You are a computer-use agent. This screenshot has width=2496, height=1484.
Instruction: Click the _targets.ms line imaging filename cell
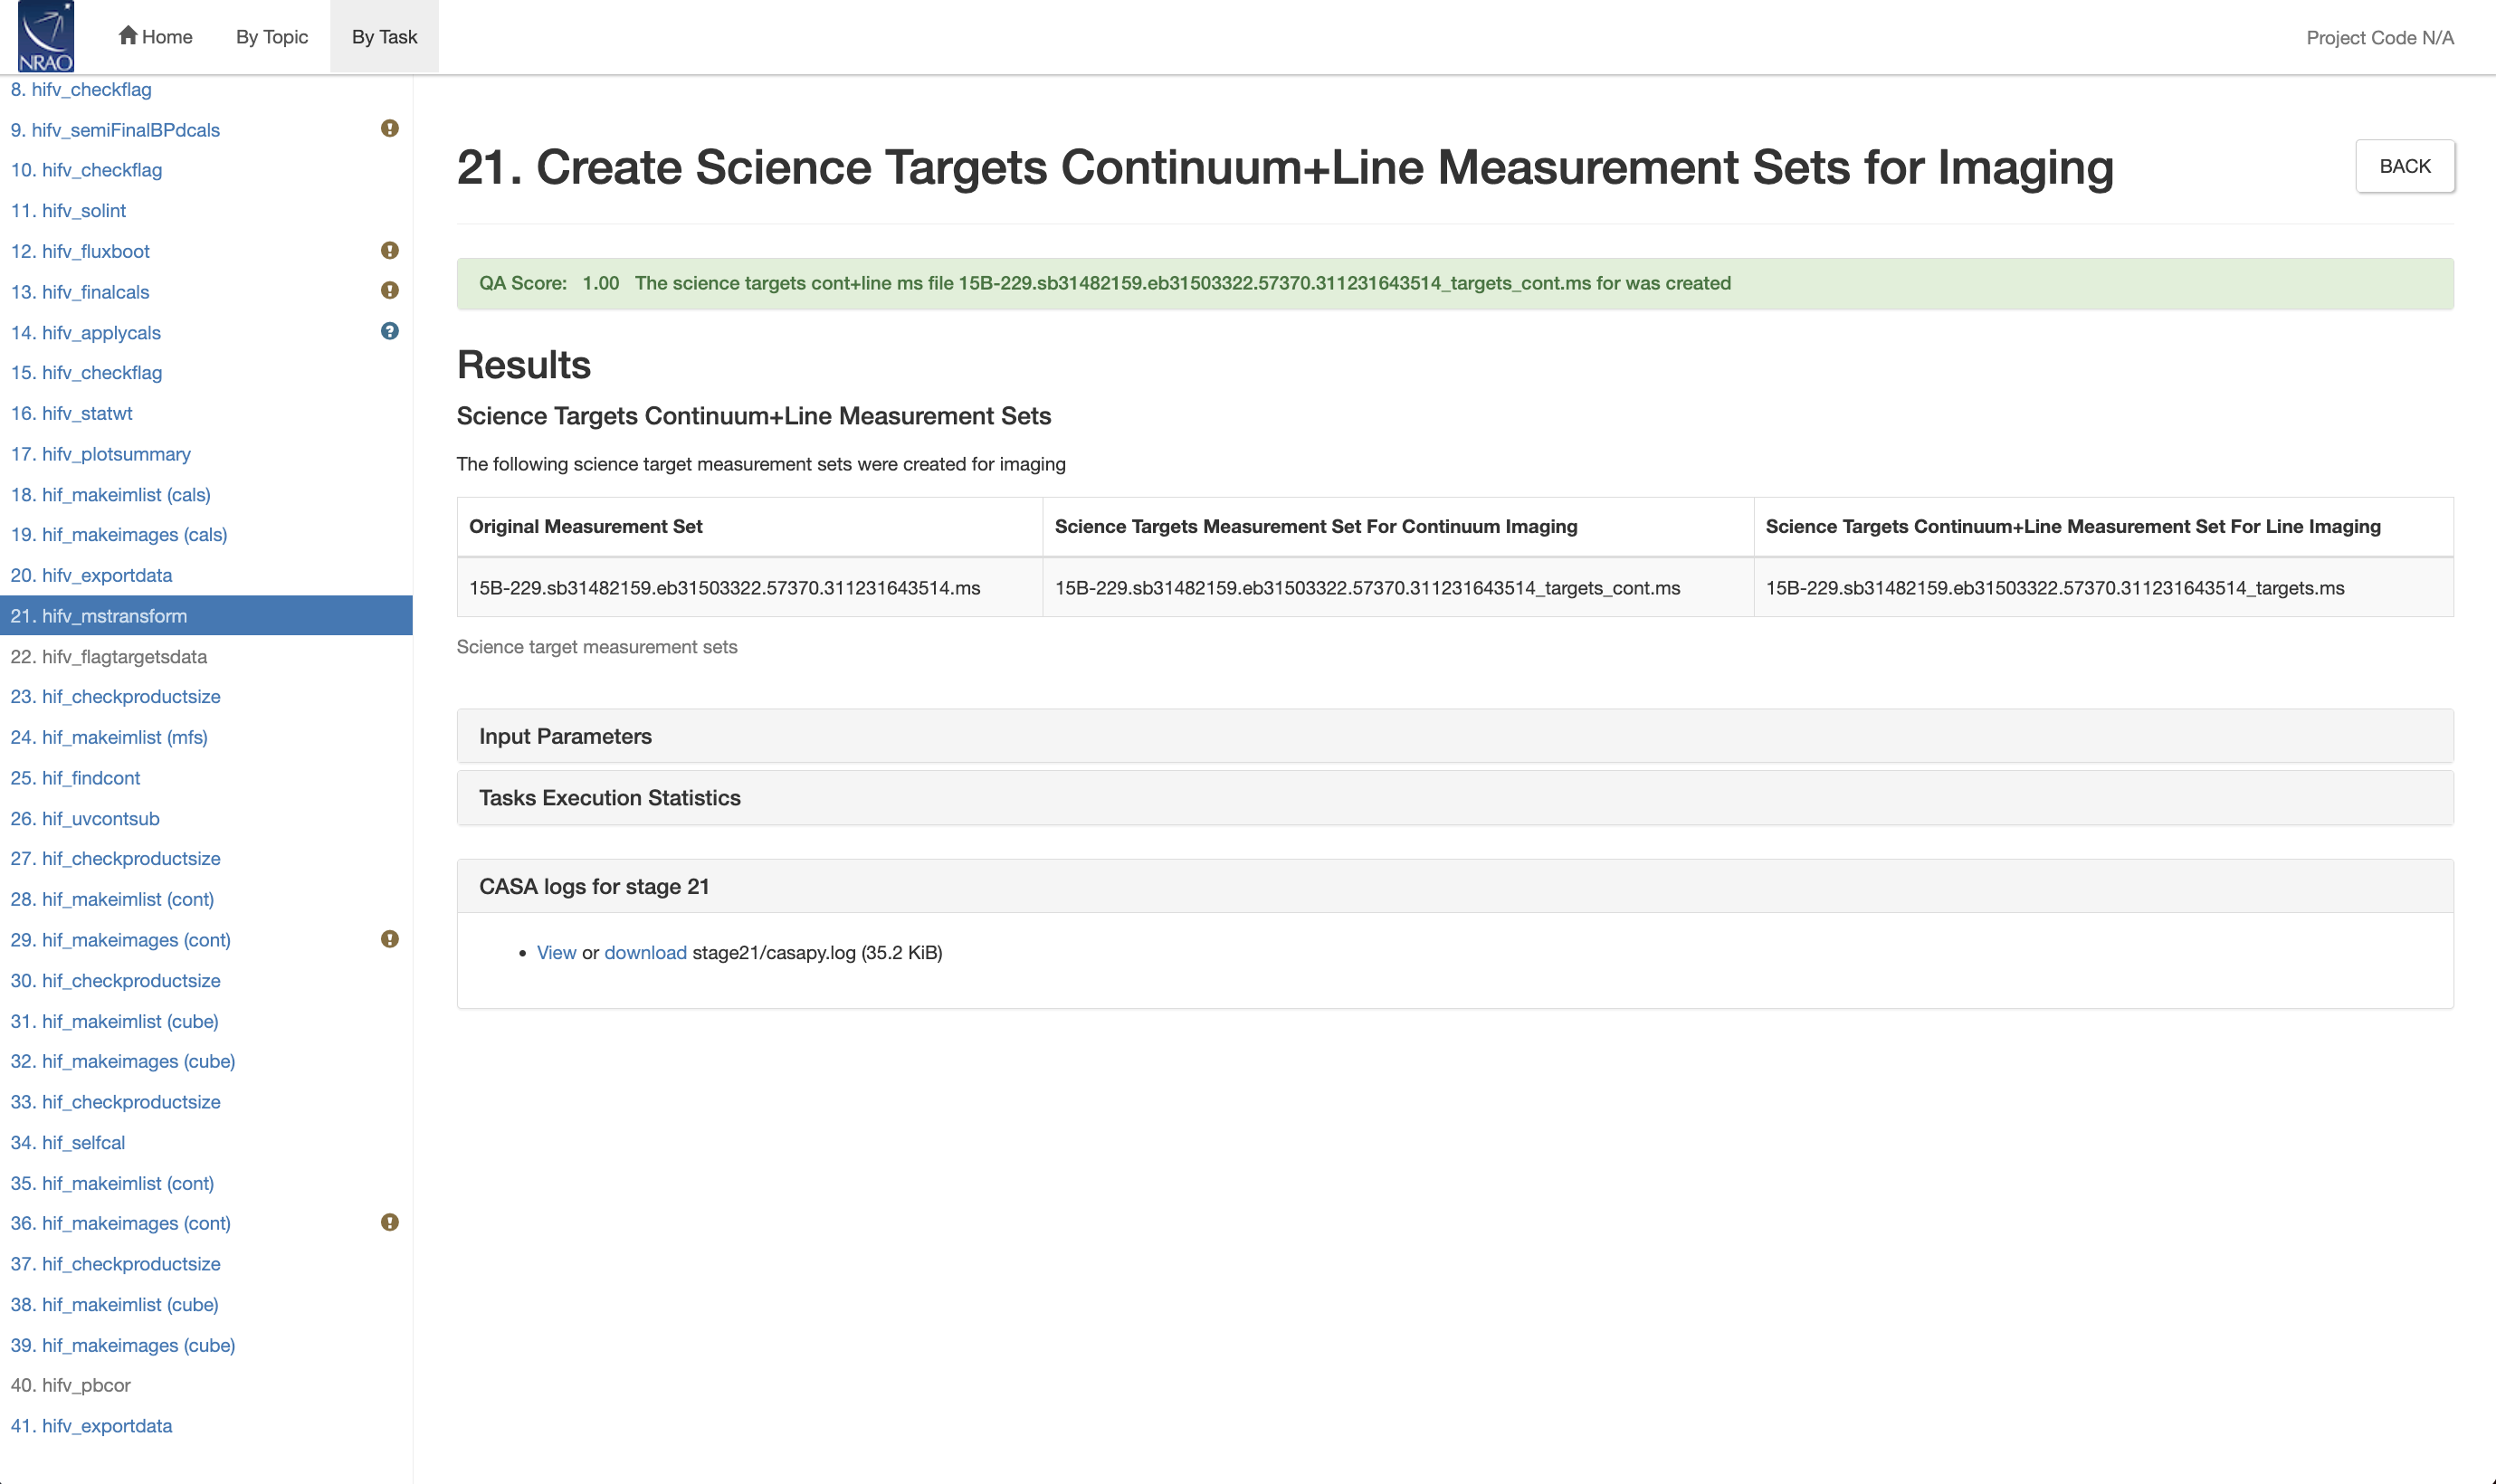[x=2103, y=588]
